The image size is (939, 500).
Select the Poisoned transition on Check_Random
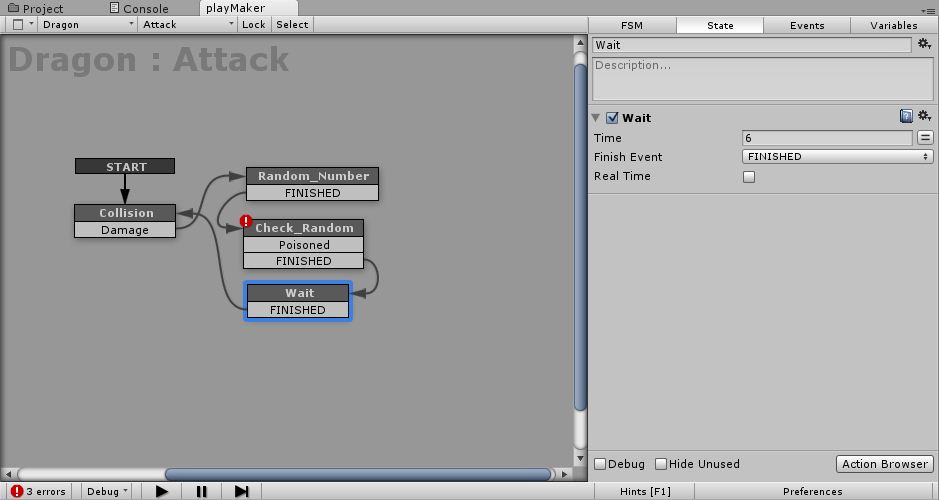pos(304,245)
